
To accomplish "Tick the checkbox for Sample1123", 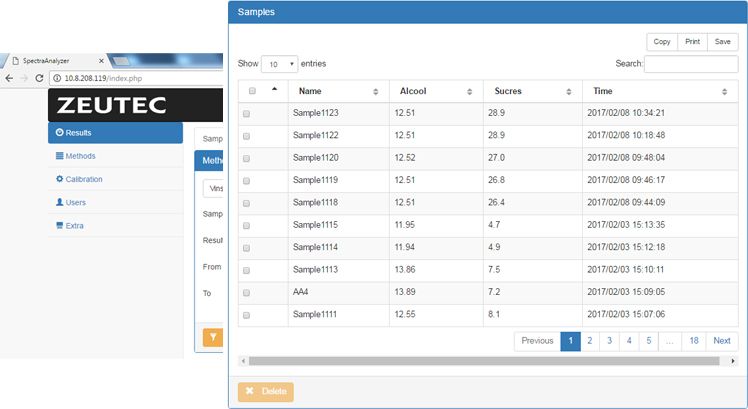I will [247, 113].
